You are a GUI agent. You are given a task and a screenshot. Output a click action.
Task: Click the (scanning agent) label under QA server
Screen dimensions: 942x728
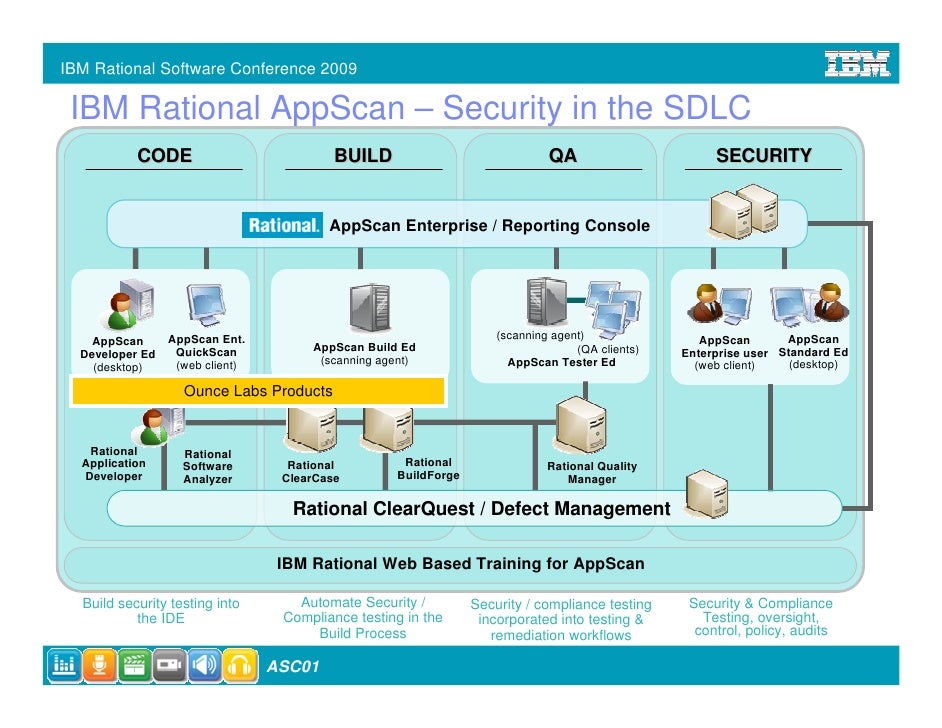pos(540,335)
